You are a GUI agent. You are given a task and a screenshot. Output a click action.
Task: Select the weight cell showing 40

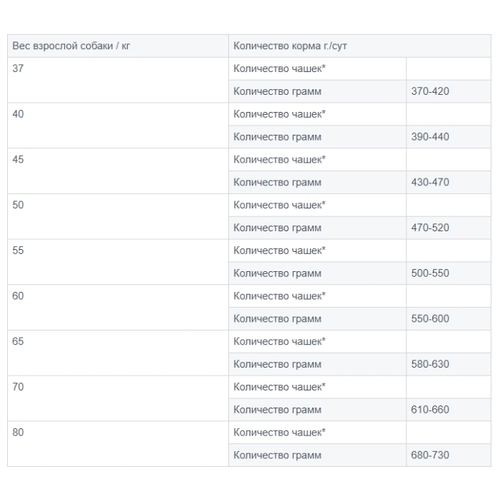pyautogui.click(x=118, y=126)
